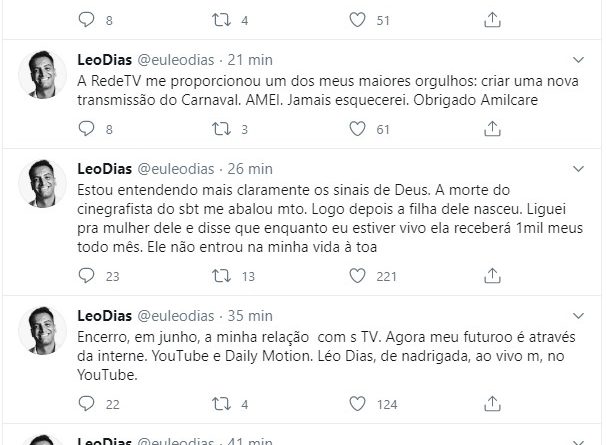Image resolution: width=607 pixels, height=445 pixels.
Task: Reply to the tweet about sinais de Deus
Action: coord(85,277)
